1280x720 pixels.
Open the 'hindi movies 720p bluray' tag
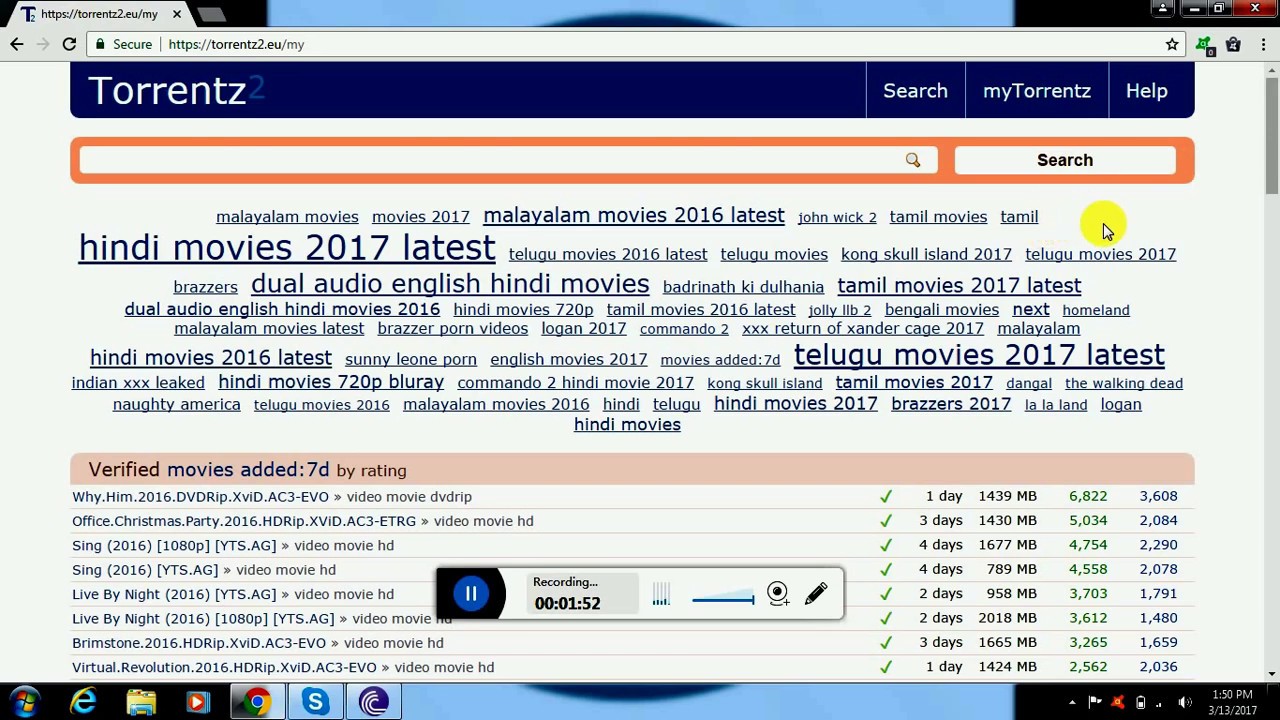point(331,382)
